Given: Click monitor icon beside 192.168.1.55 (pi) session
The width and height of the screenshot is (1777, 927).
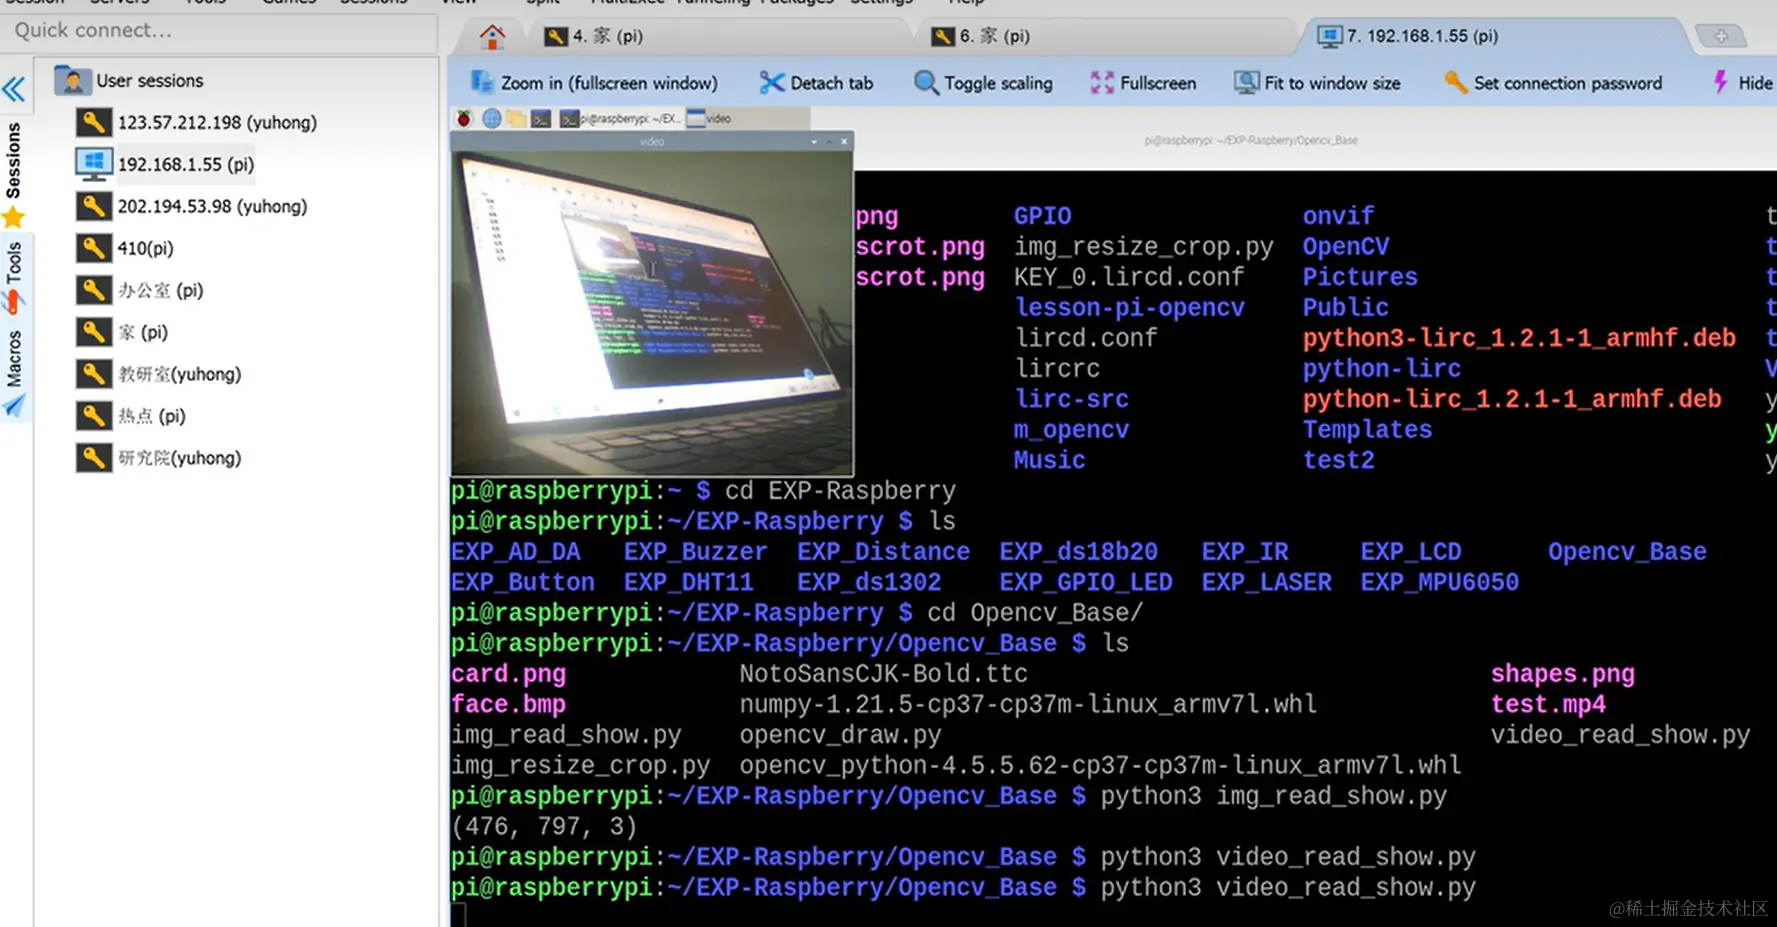Looking at the screenshot, I should (94, 164).
